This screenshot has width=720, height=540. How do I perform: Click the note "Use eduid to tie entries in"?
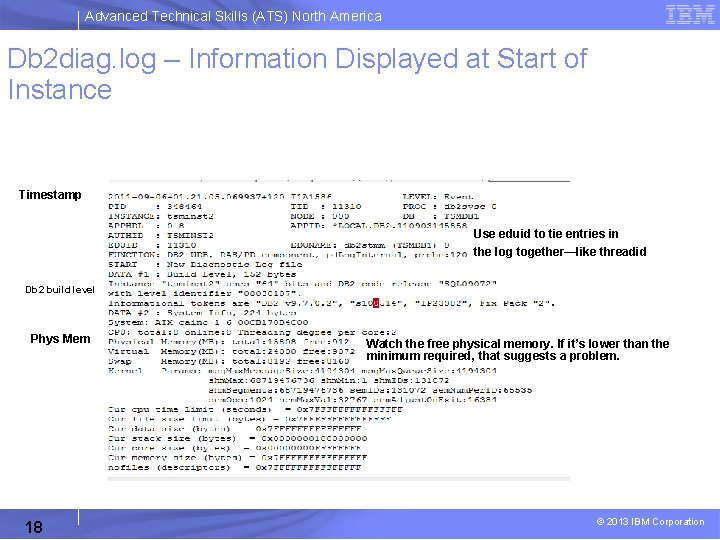pos(546,234)
